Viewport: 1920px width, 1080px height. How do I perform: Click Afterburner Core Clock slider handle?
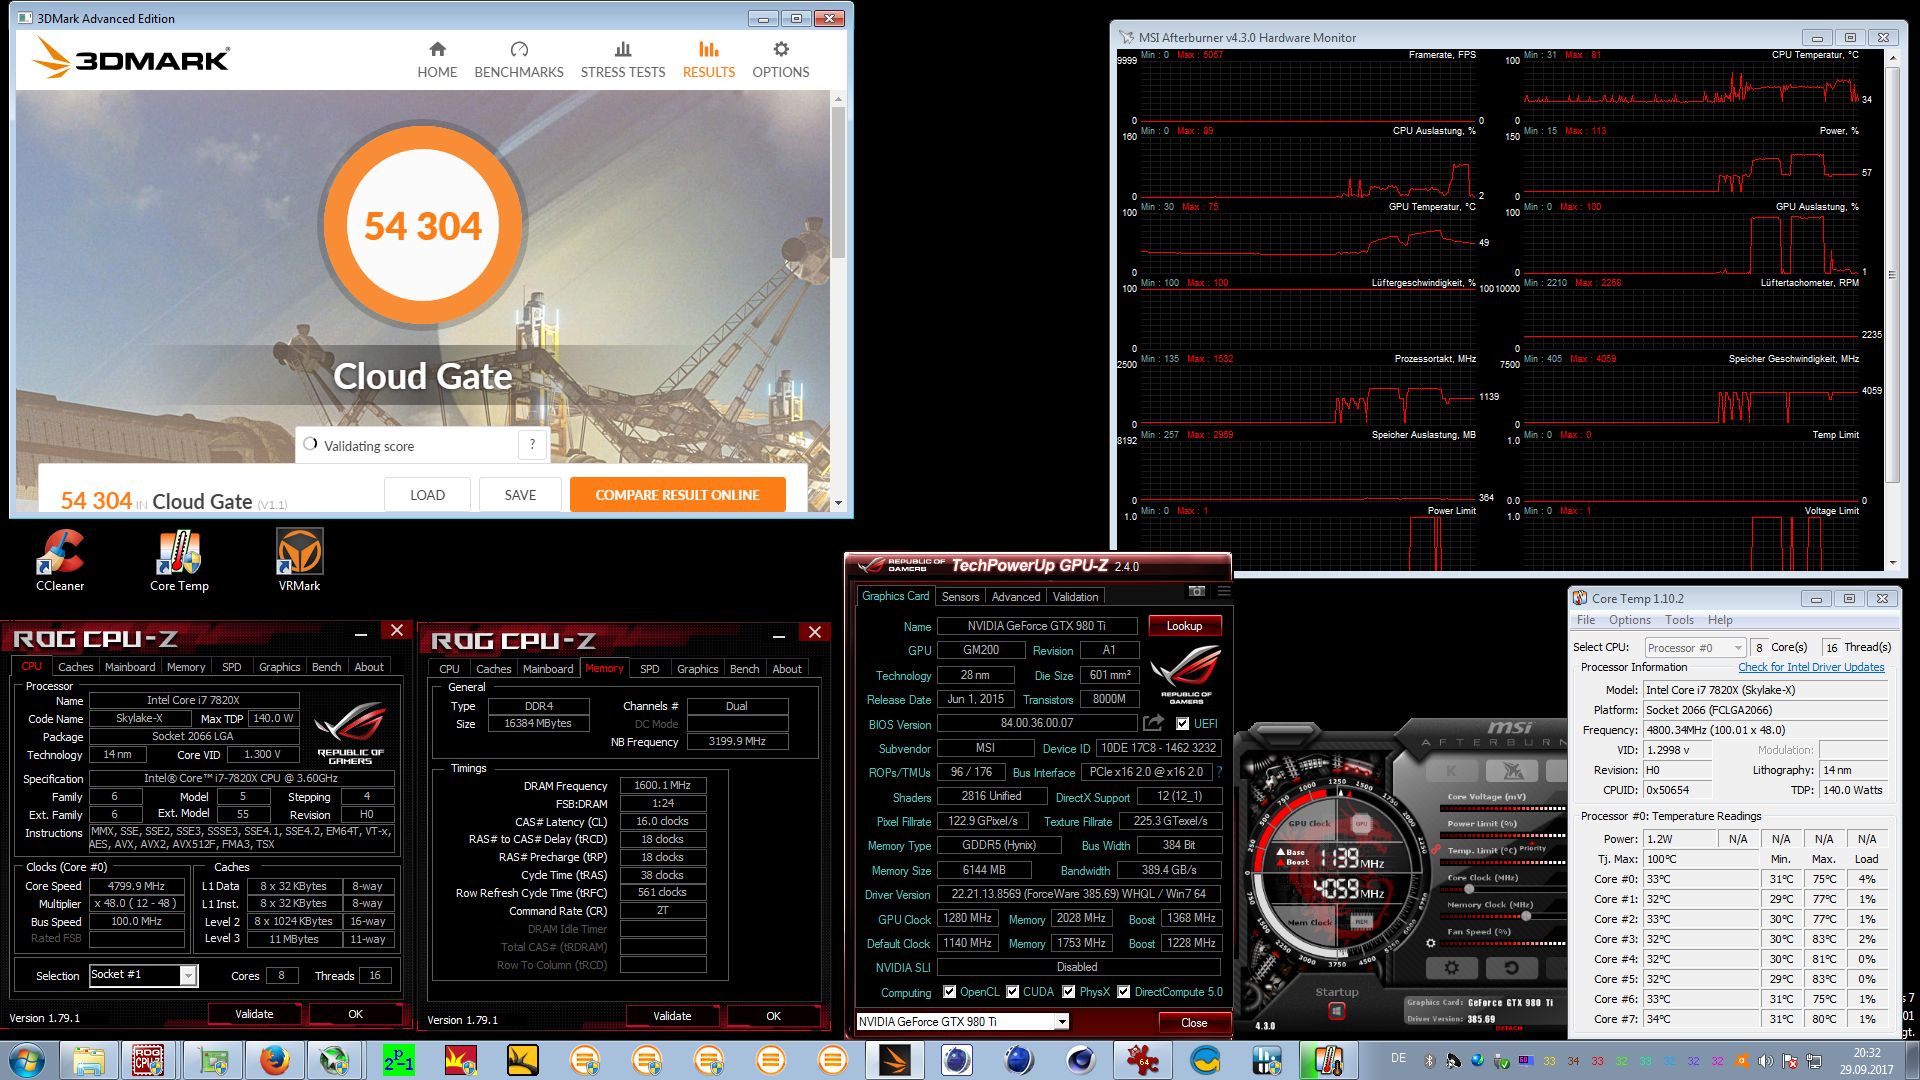click(1469, 888)
